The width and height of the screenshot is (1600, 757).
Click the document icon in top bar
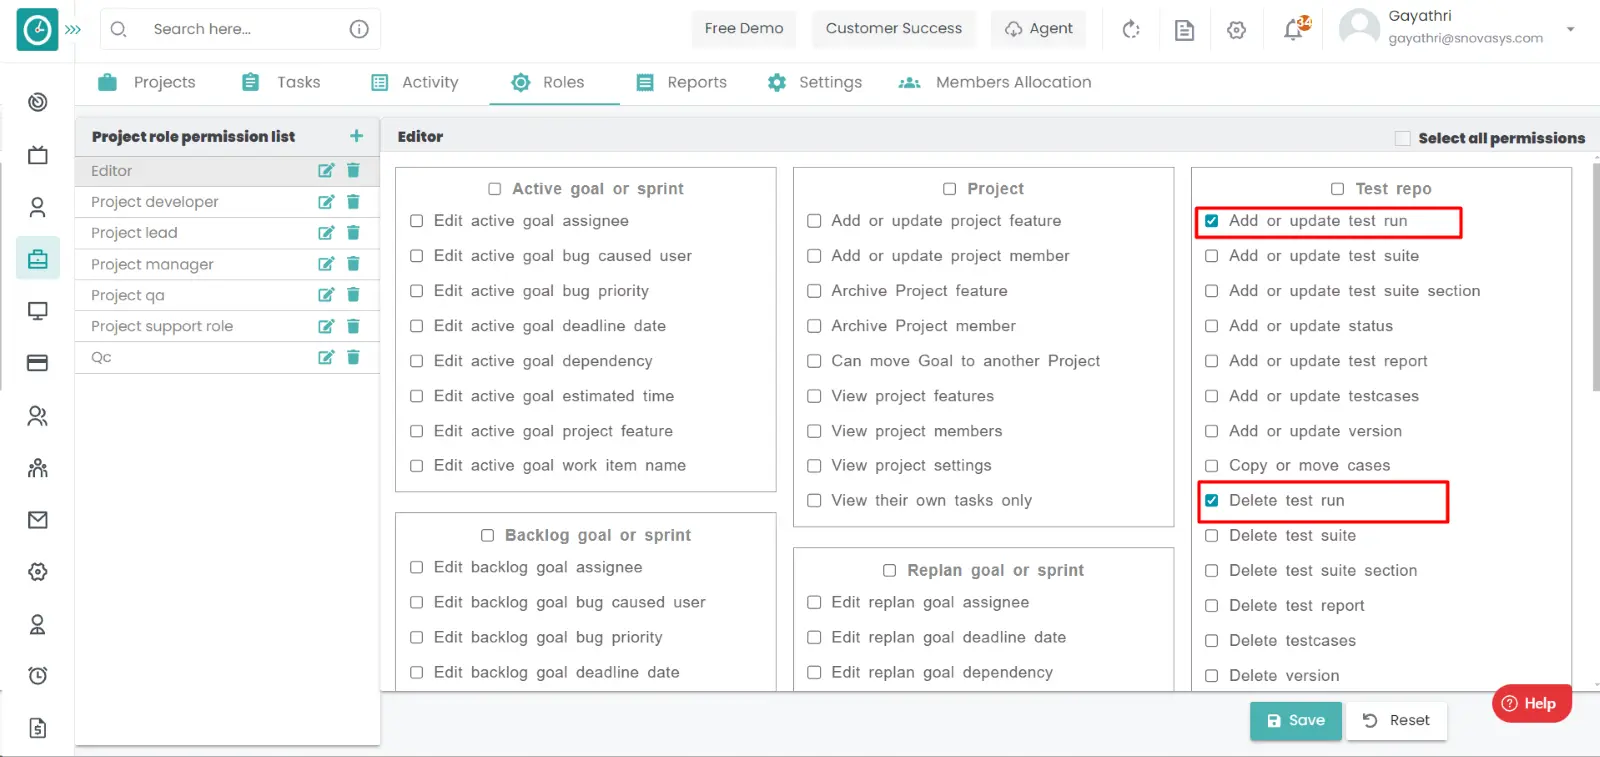1184,30
